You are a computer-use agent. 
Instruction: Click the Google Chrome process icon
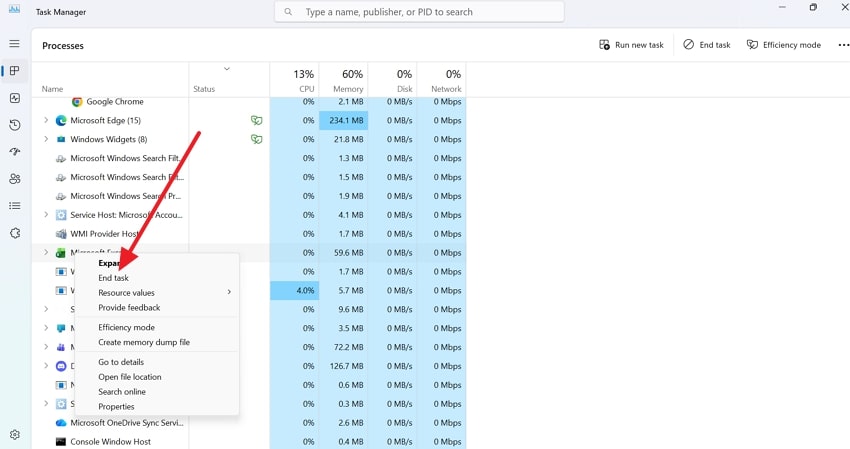[77, 102]
